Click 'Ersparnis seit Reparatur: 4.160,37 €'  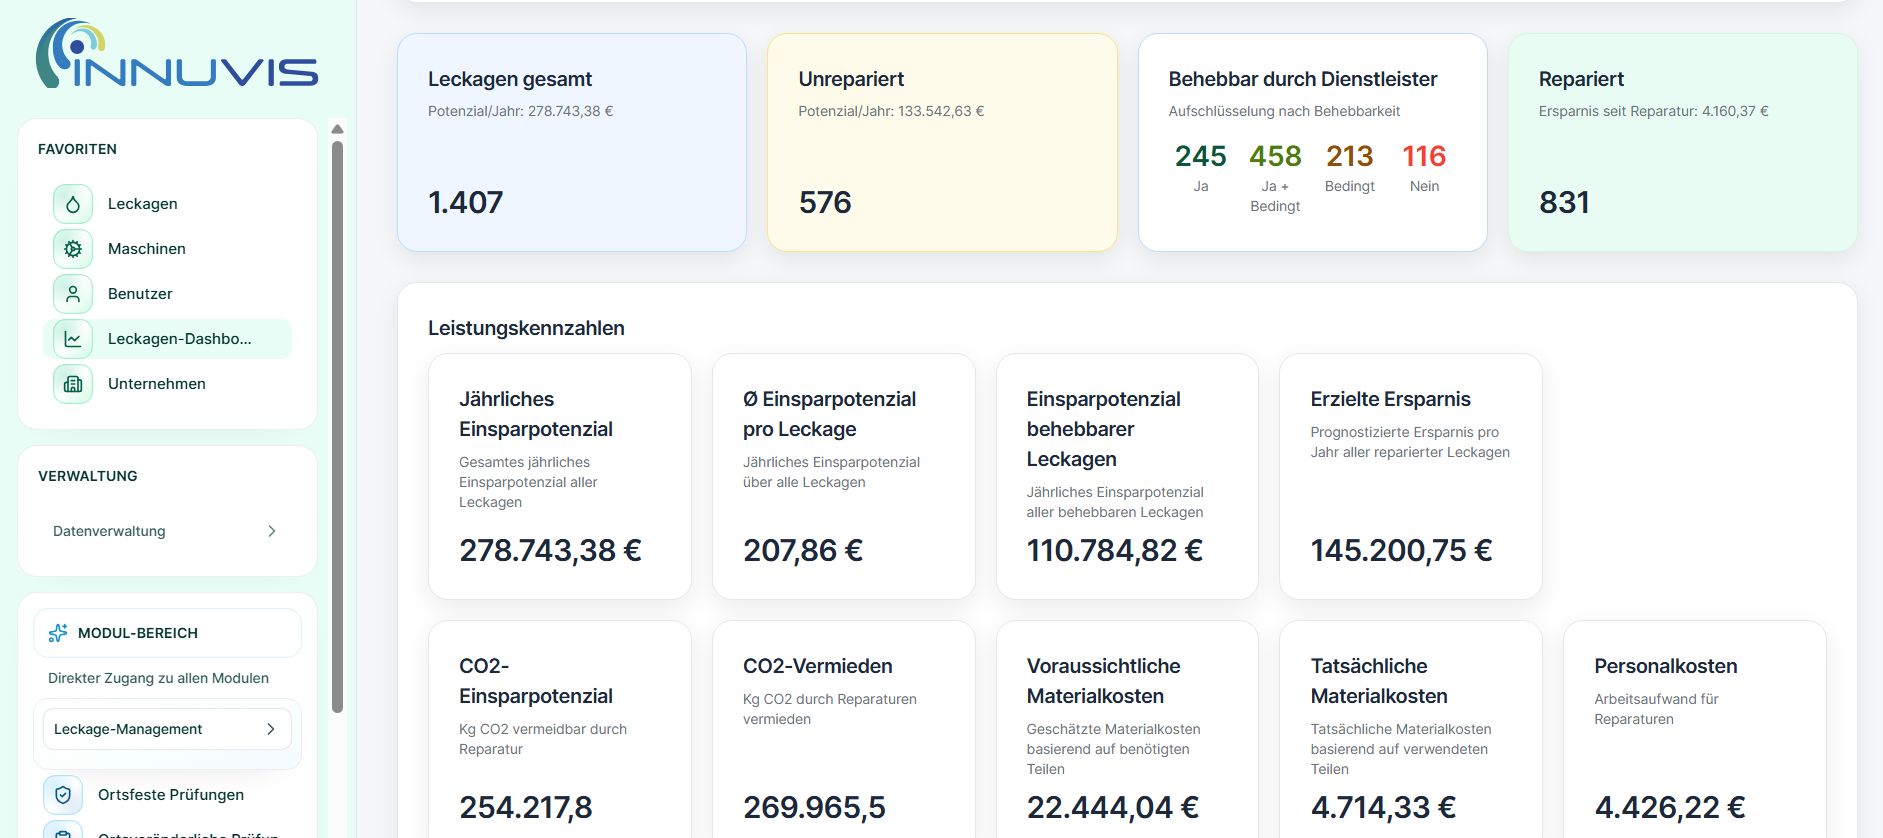[x=1653, y=111]
